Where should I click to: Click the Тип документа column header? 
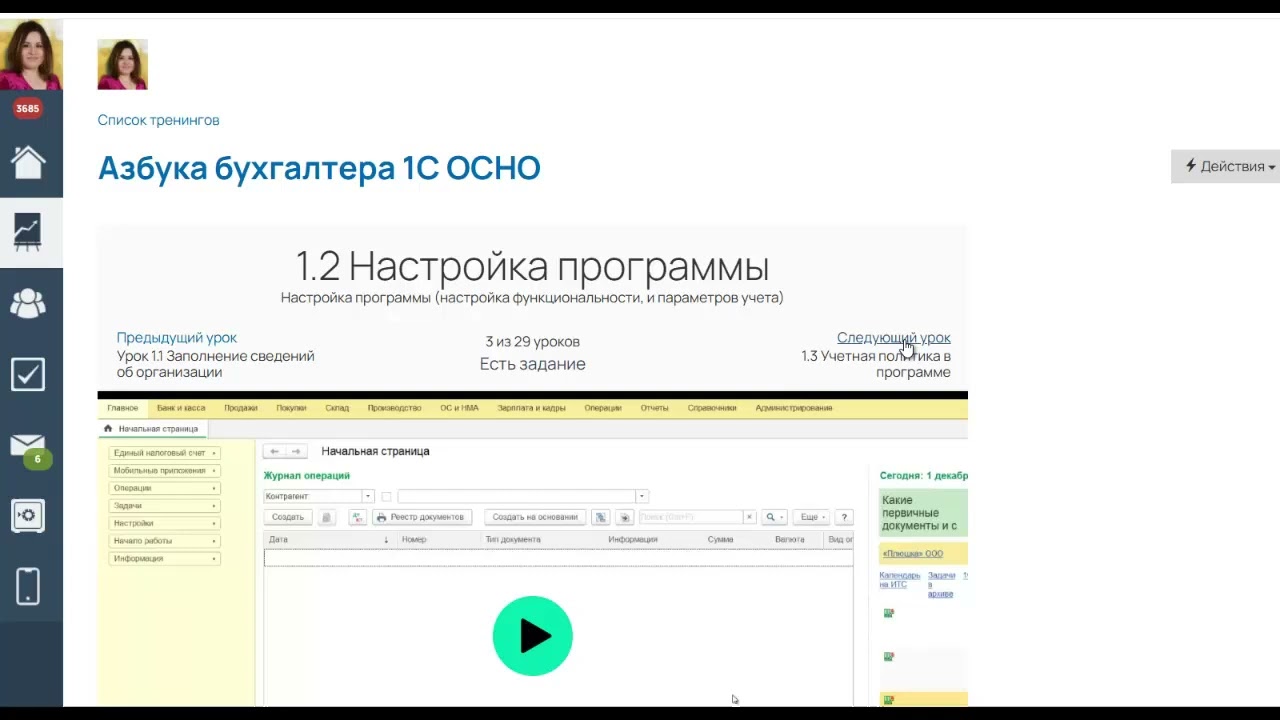pyautogui.click(x=513, y=540)
